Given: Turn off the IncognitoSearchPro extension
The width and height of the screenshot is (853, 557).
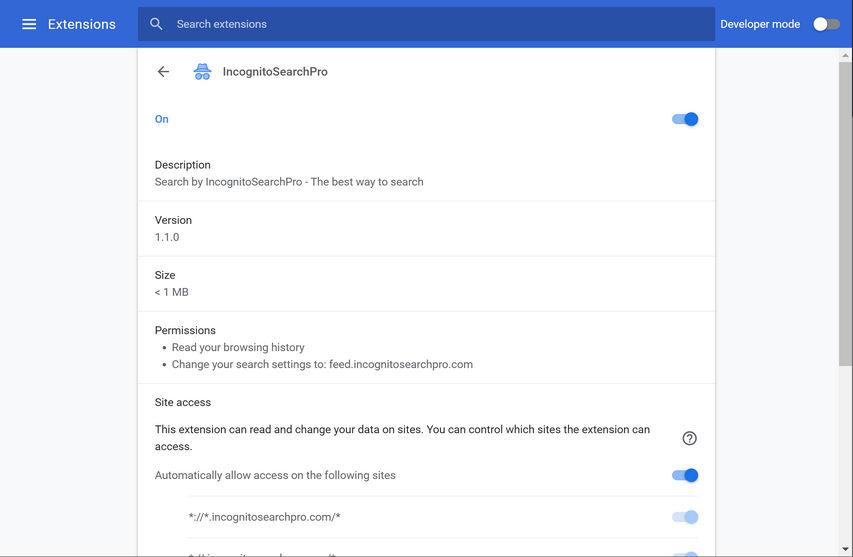Looking at the screenshot, I should pyautogui.click(x=685, y=119).
